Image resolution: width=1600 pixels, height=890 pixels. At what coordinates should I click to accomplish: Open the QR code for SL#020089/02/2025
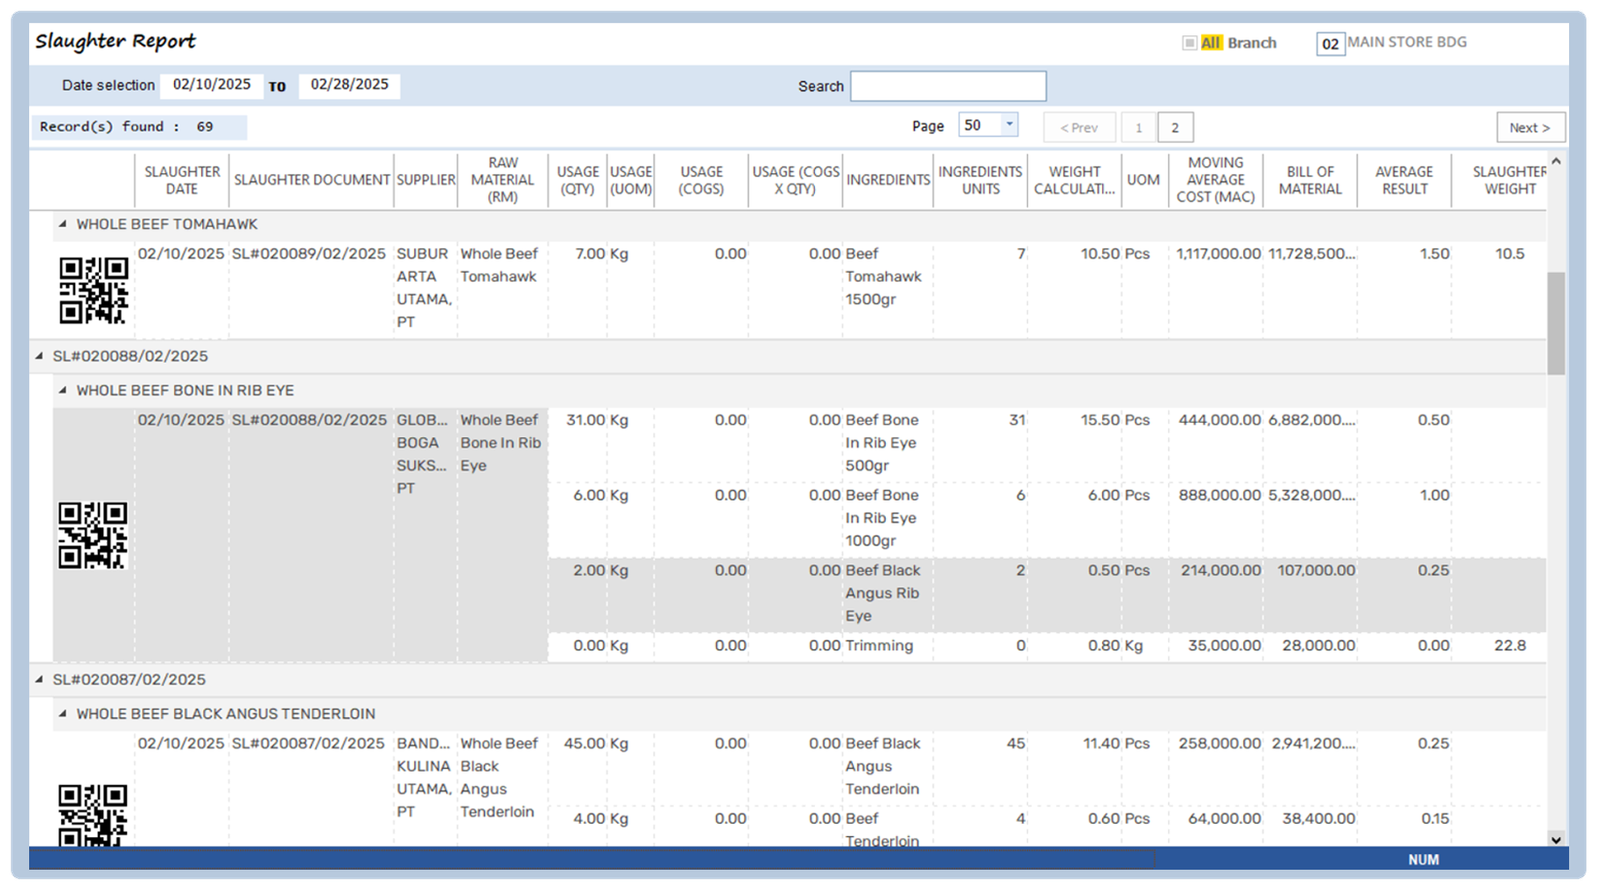pos(93,290)
